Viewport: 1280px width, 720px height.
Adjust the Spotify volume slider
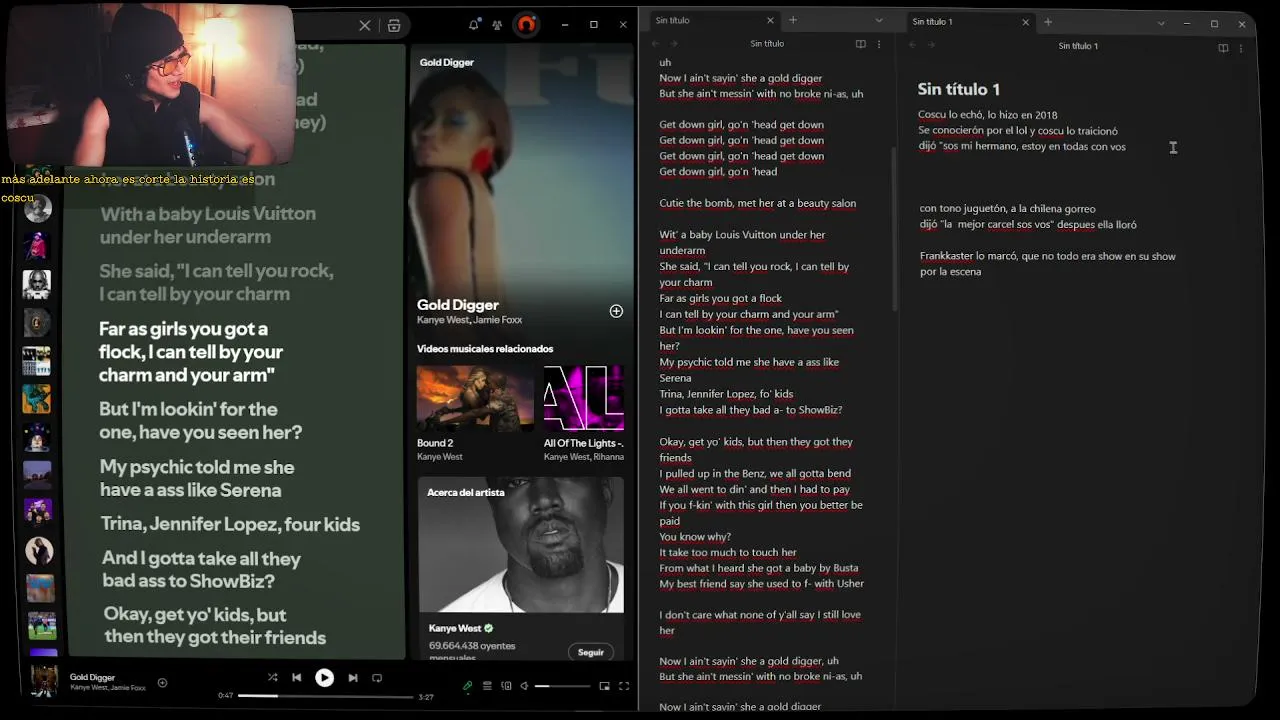[563, 686]
